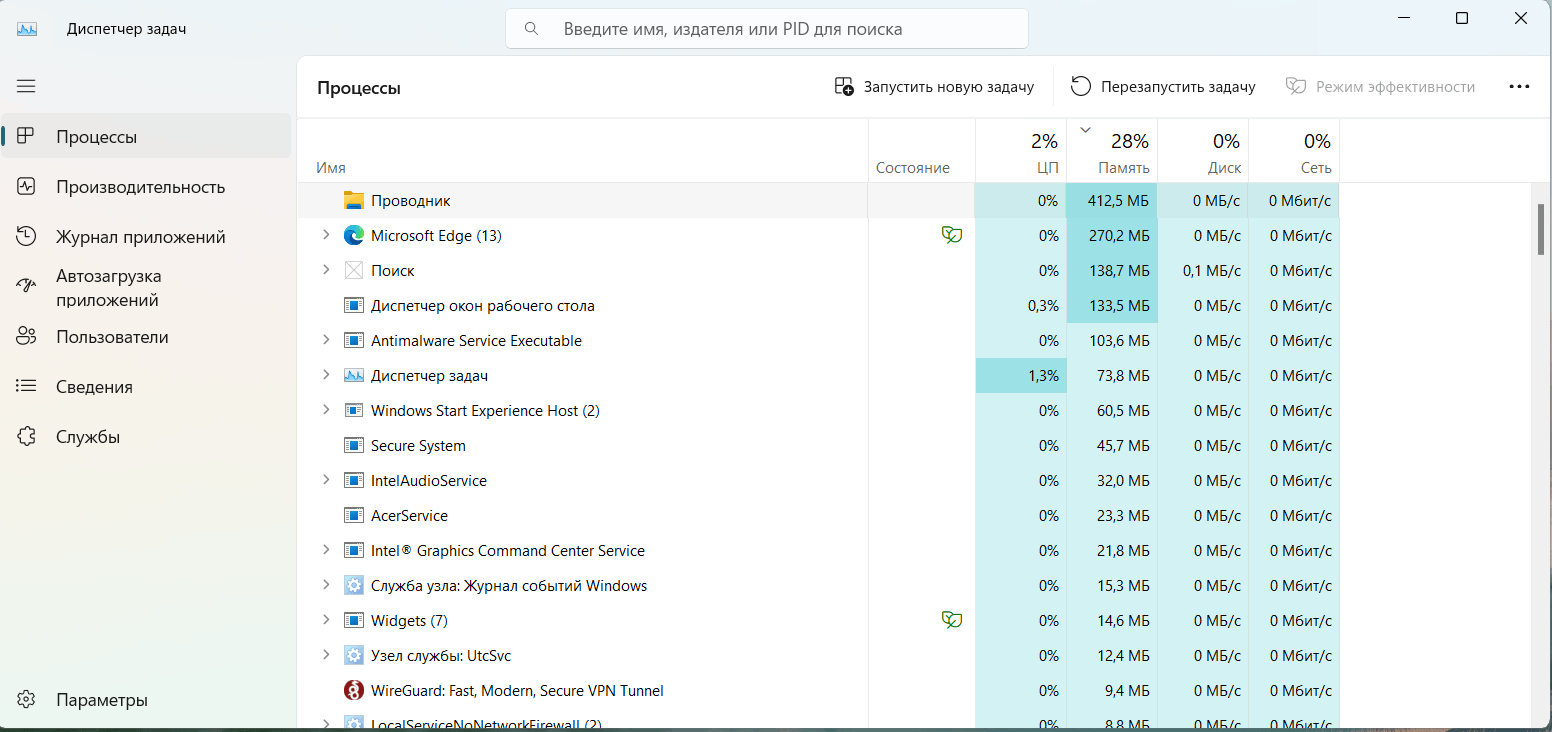Open the Производительность tab

tap(147, 187)
